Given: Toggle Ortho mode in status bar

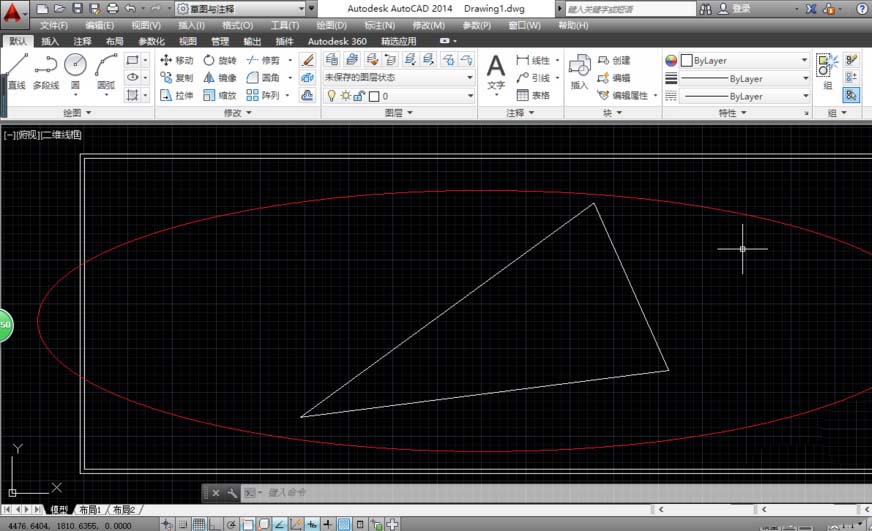Looking at the screenshot, I should [x=215, y=524].
